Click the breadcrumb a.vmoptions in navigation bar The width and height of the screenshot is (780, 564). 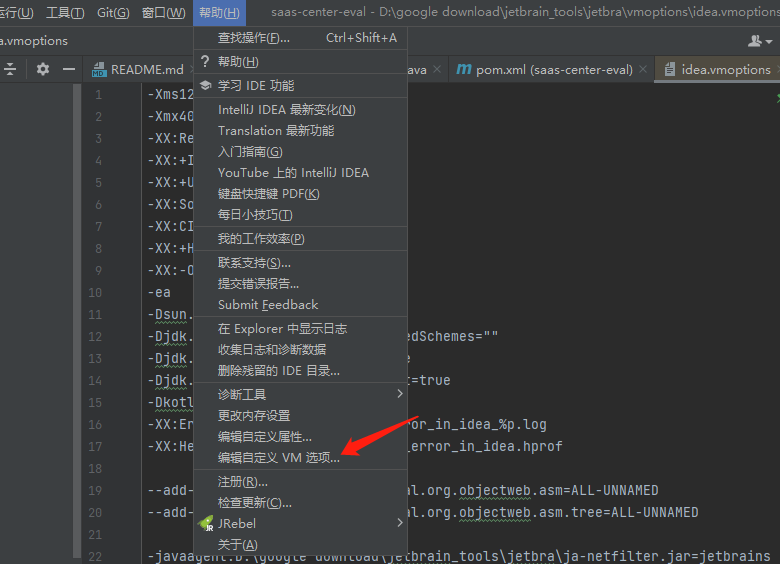[x=34, y=41]
